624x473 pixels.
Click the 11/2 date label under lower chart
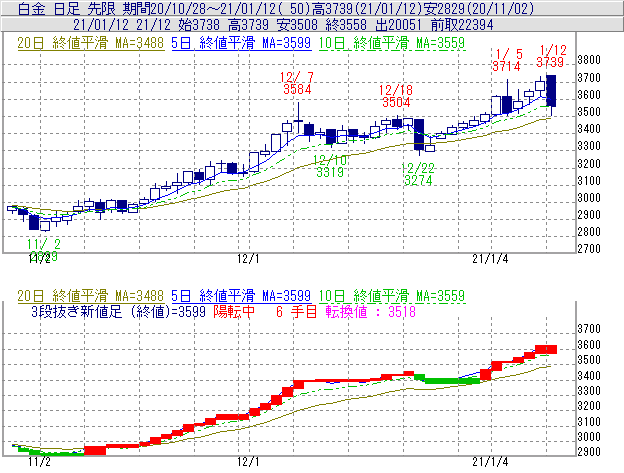click(39, 461)
